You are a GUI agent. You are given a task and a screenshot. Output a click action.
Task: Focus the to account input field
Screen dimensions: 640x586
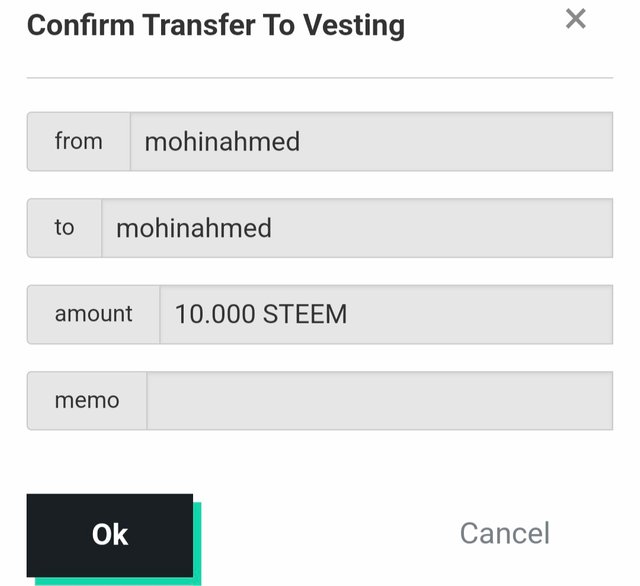357,228
